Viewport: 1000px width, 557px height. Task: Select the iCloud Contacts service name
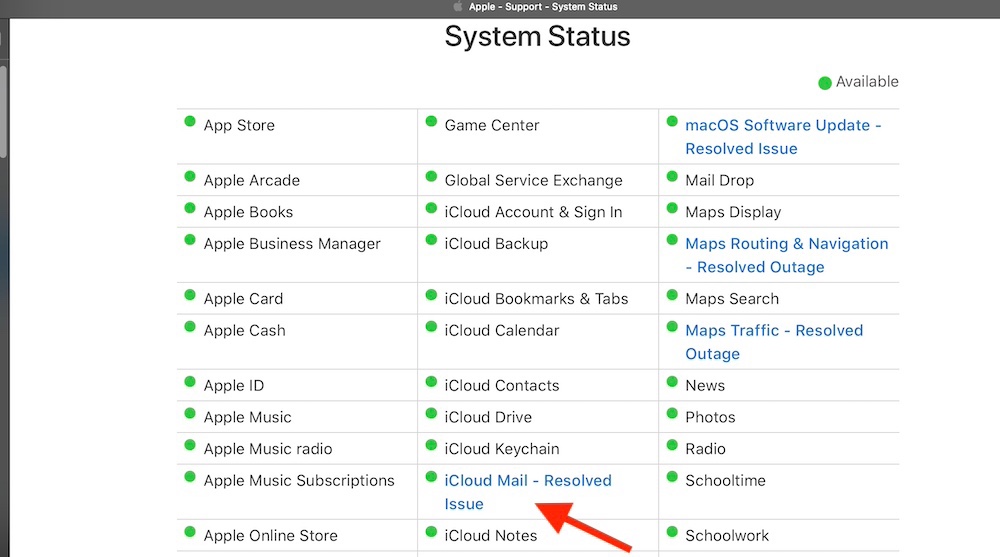coord(502,386)
